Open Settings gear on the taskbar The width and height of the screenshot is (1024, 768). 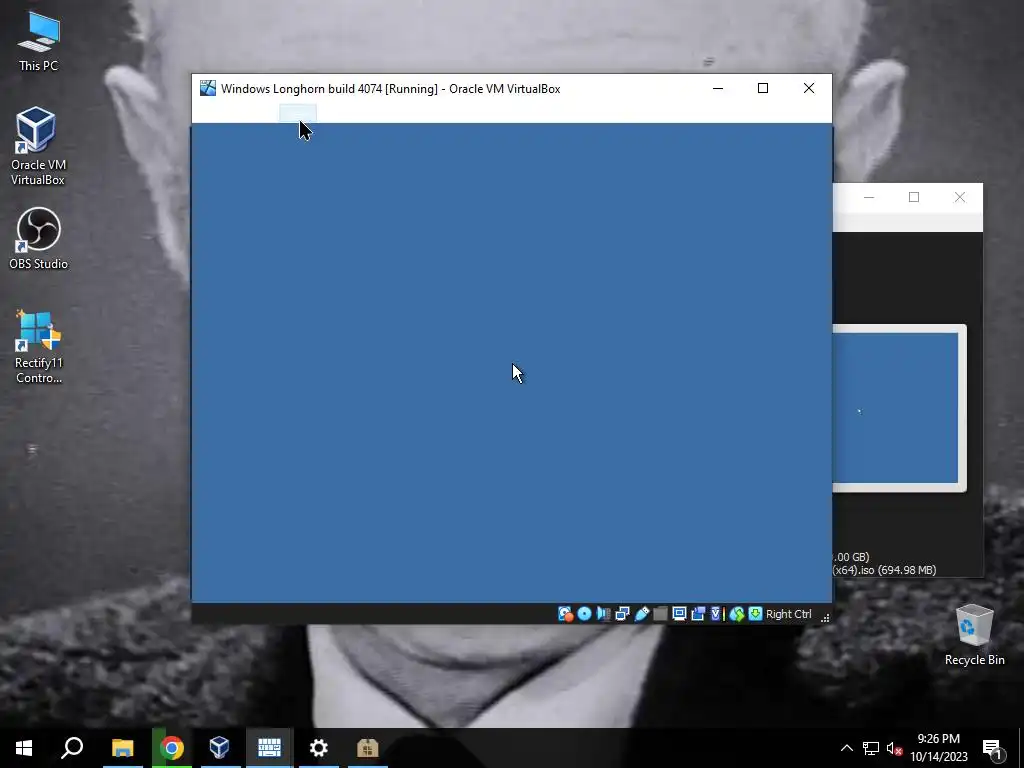point(319,748)
